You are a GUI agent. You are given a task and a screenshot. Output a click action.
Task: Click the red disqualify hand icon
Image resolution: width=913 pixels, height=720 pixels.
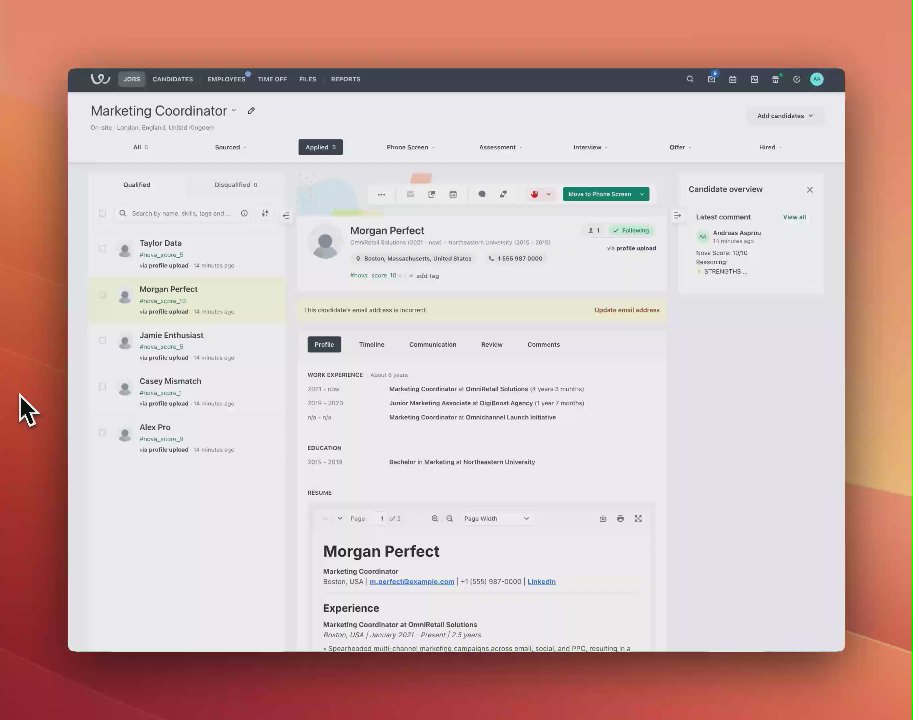click(535, 194)
